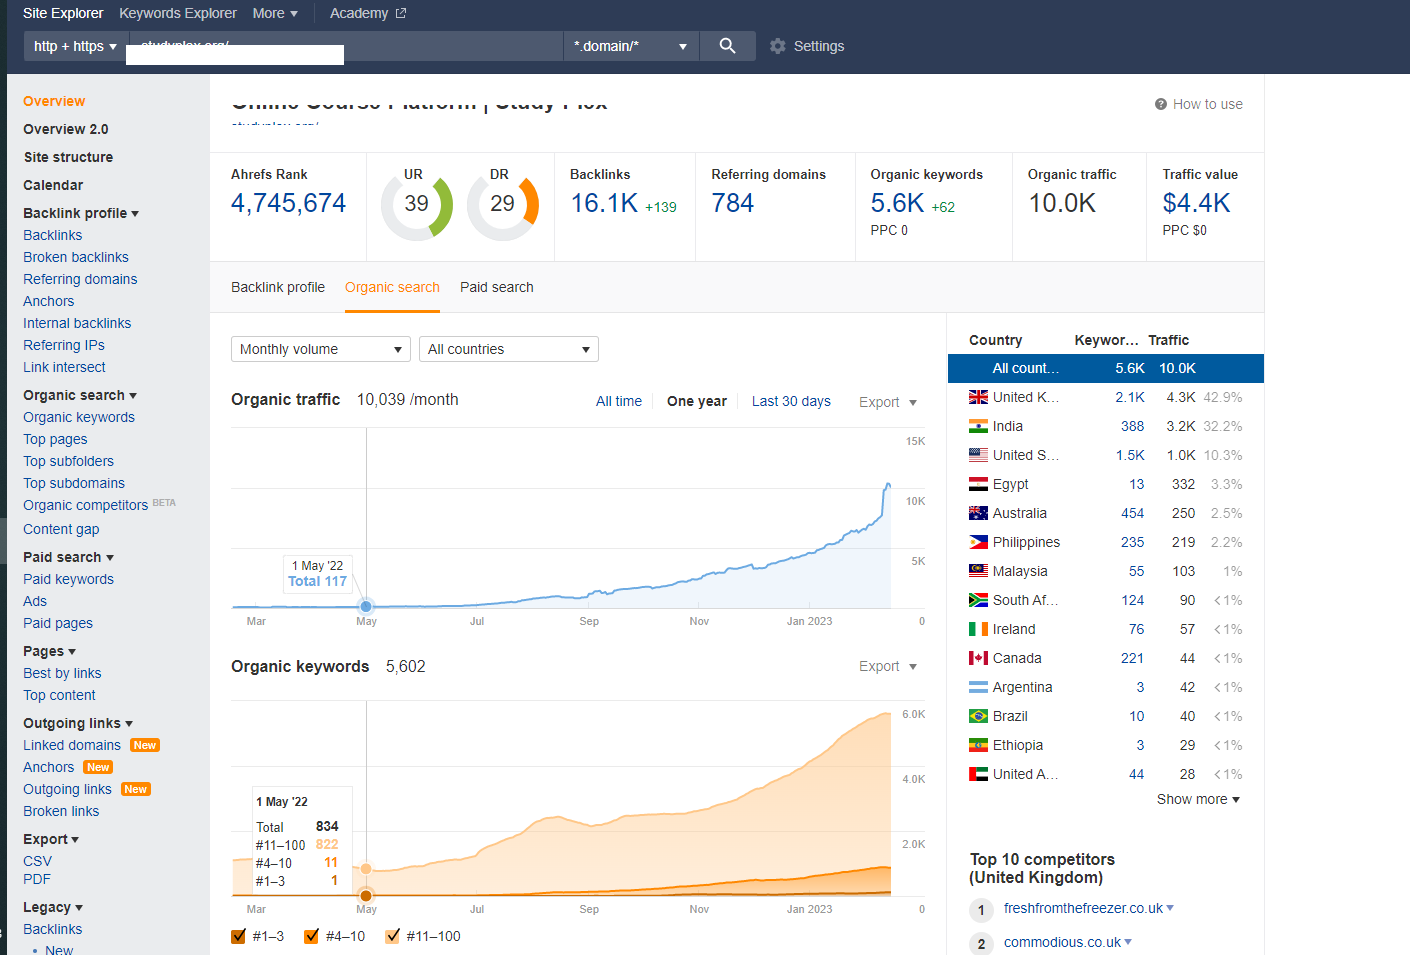
Task: Click the Ahrefs Rank 4,745,674 value
Action: 288,203
